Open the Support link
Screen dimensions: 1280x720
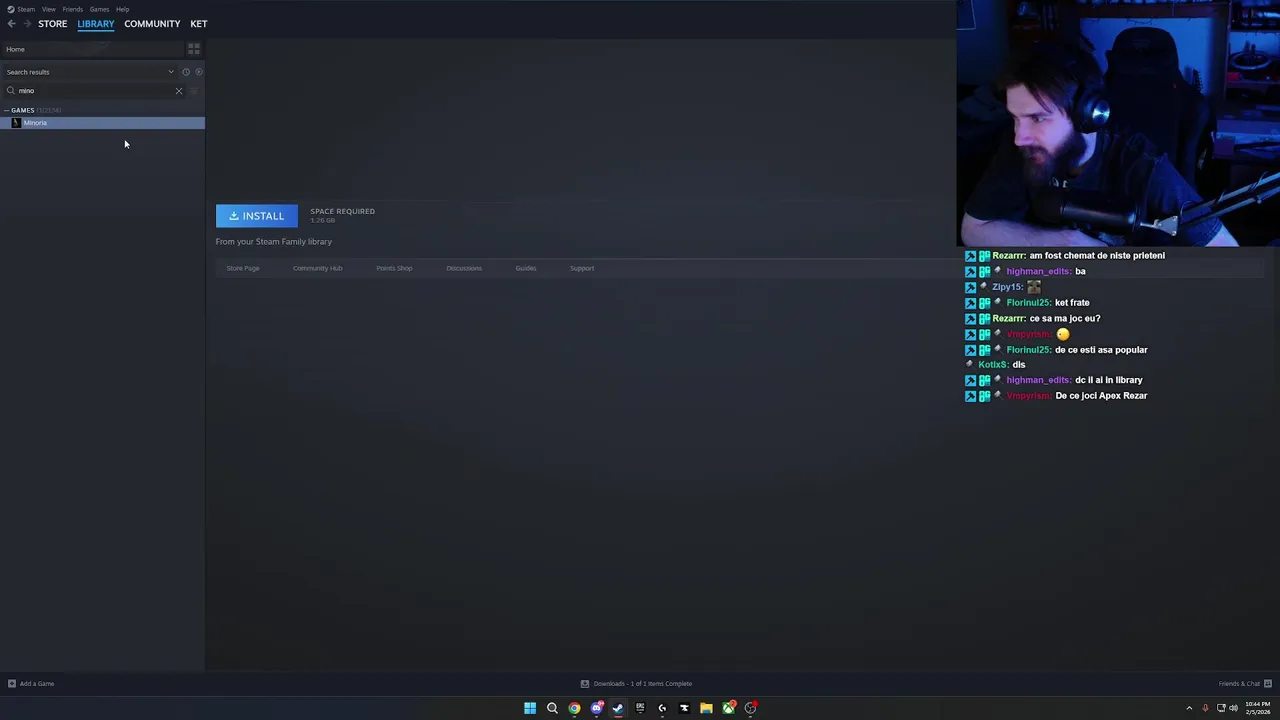582,268
